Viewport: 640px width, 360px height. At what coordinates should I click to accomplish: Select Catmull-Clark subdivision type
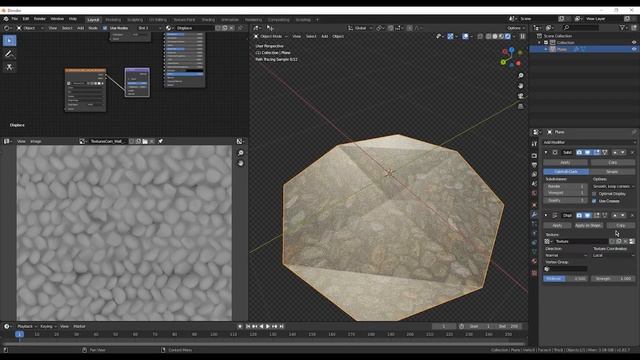coord(566,172)
